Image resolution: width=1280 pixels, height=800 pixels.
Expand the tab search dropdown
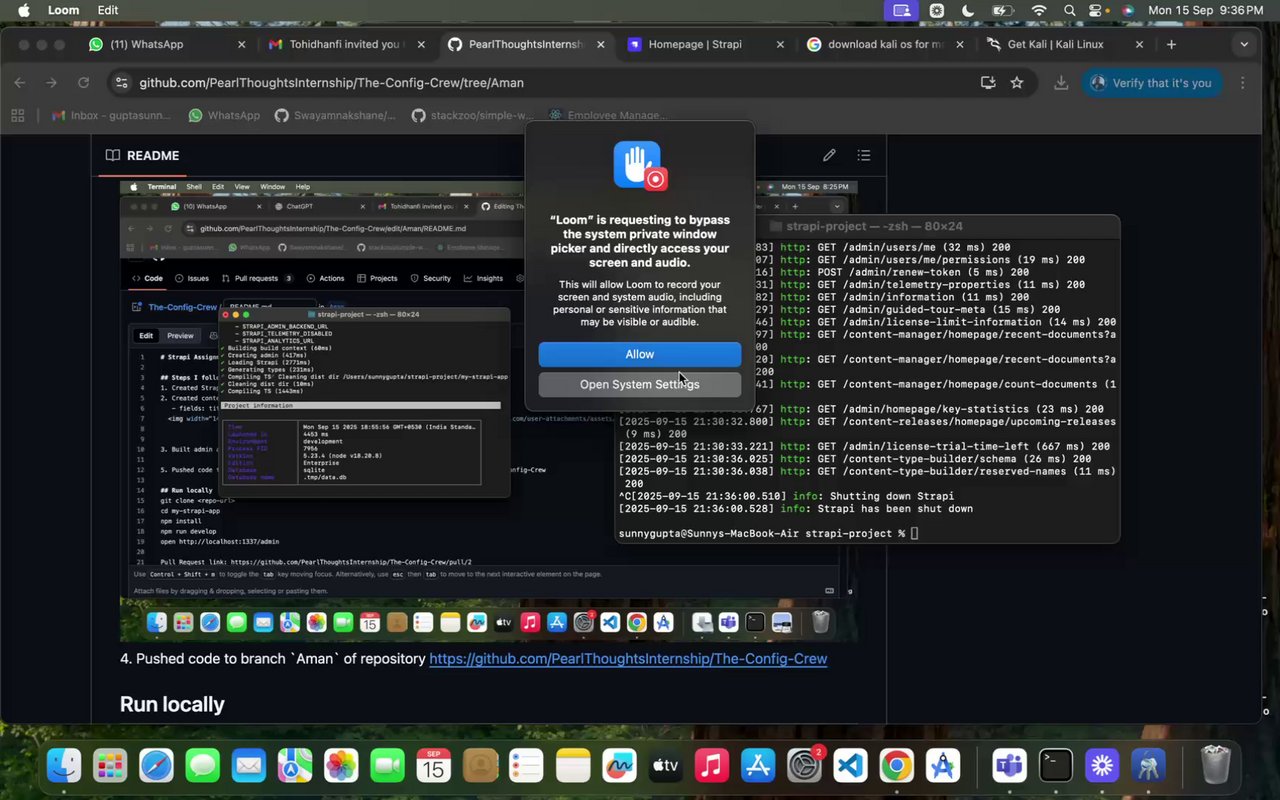[x=1244, y=44]
